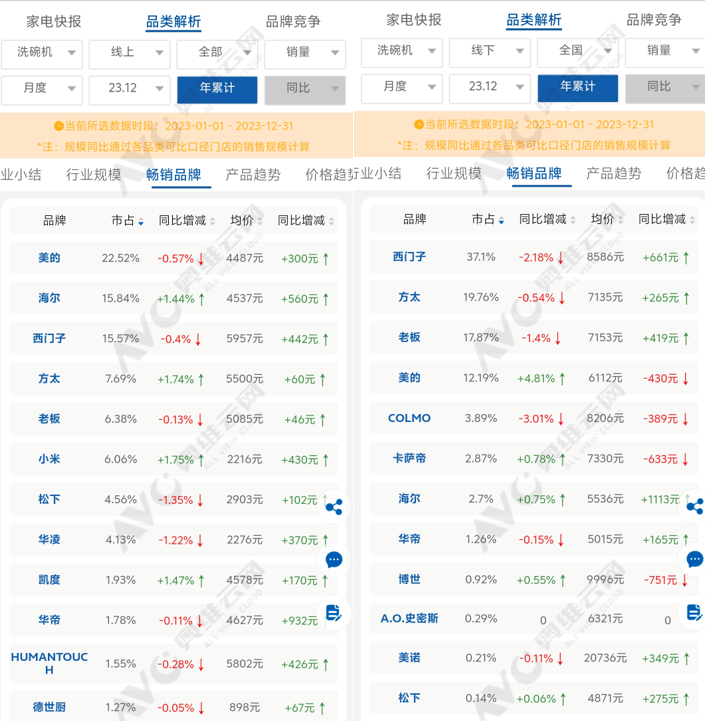This screenshot has height=721, width=705.
Task: Sort right table by 市占 arrows
Action: click(x=501, y=220)
